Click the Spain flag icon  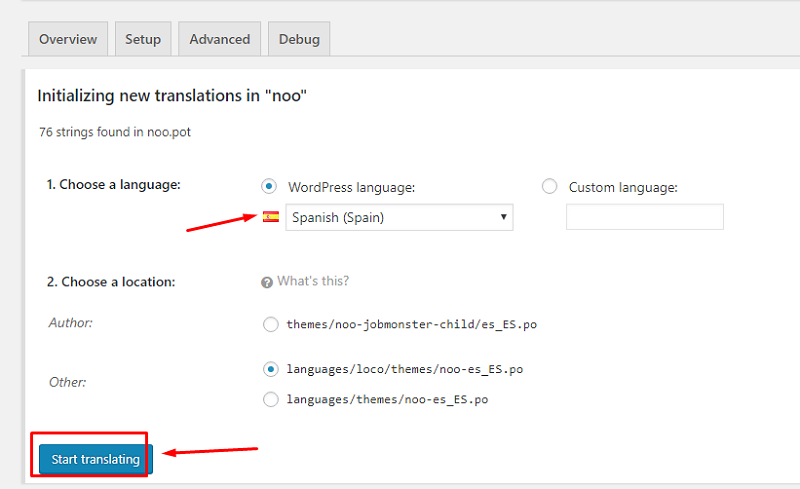point(271,217)
